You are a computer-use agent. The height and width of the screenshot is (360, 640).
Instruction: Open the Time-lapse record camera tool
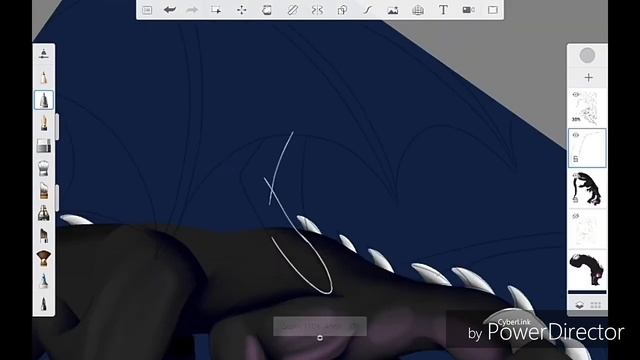pos(468,10)
